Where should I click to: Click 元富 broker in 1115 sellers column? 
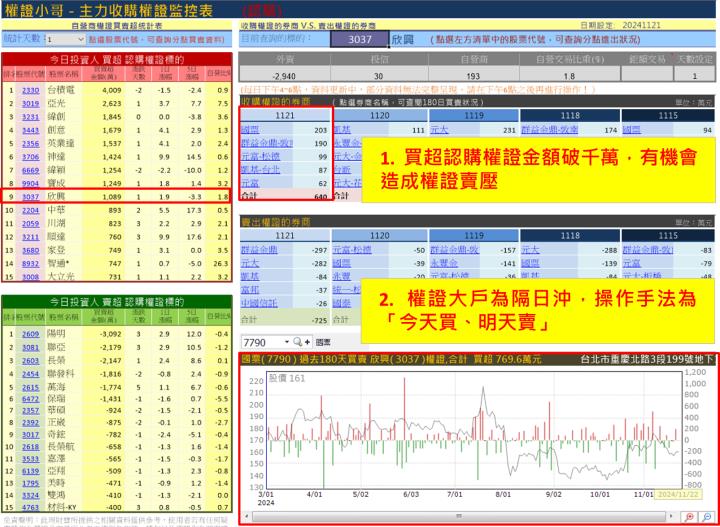[632, 264]
